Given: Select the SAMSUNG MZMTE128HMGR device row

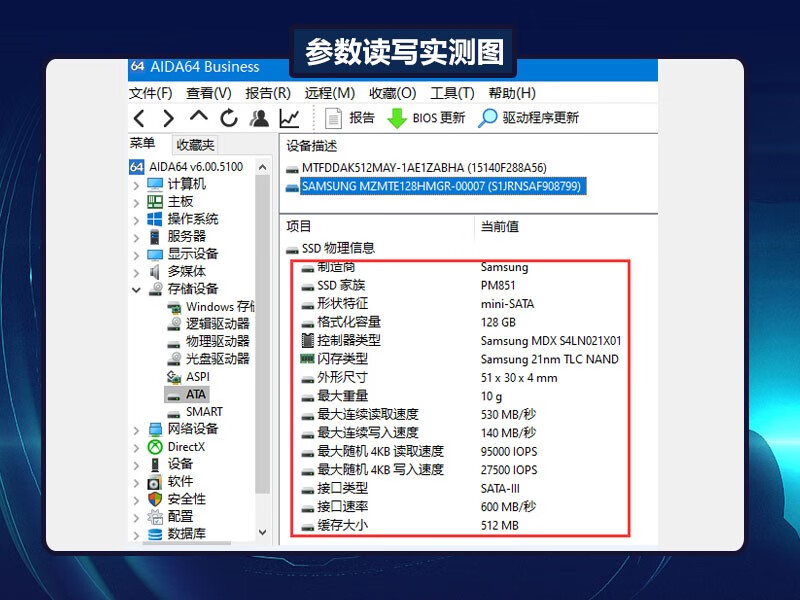Looking at the screenshot, I should tap(436, 186).
